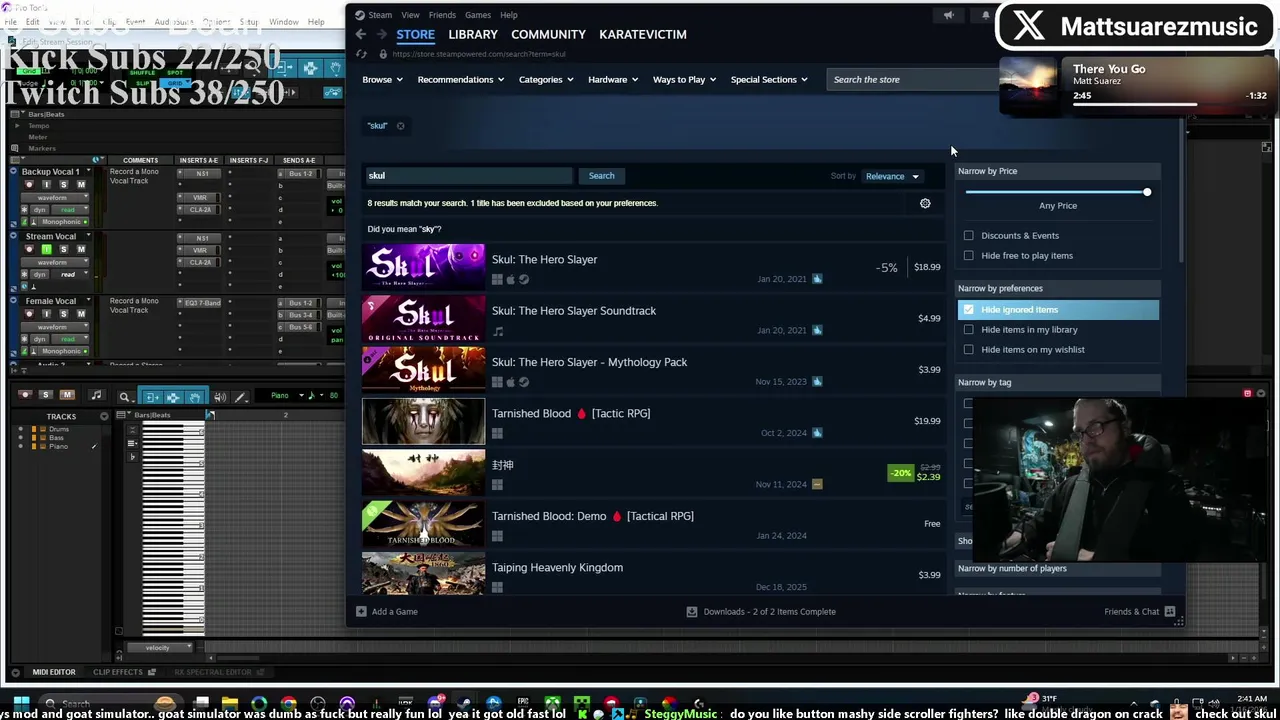Disable input monitoring on Stream Vocal
This screenshot has height=720, width=1280.
pyautogui.click(x=46, y=249)
